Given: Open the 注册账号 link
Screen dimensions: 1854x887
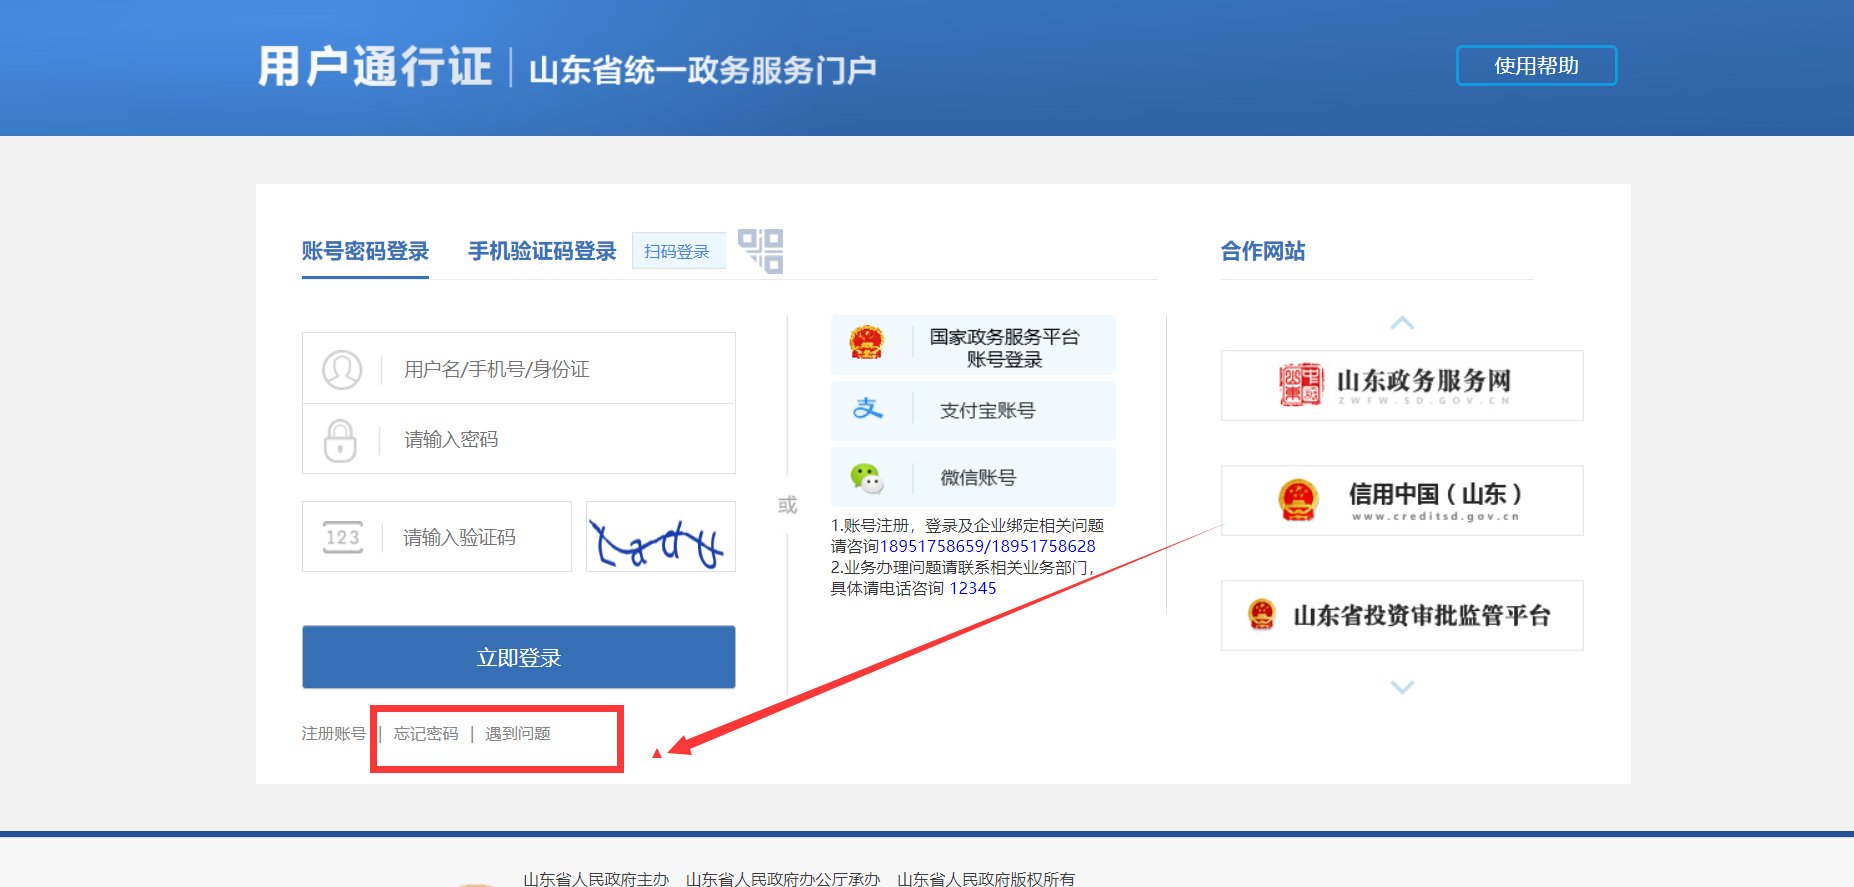Looking at the screenshot, I should tap(334, 734).
